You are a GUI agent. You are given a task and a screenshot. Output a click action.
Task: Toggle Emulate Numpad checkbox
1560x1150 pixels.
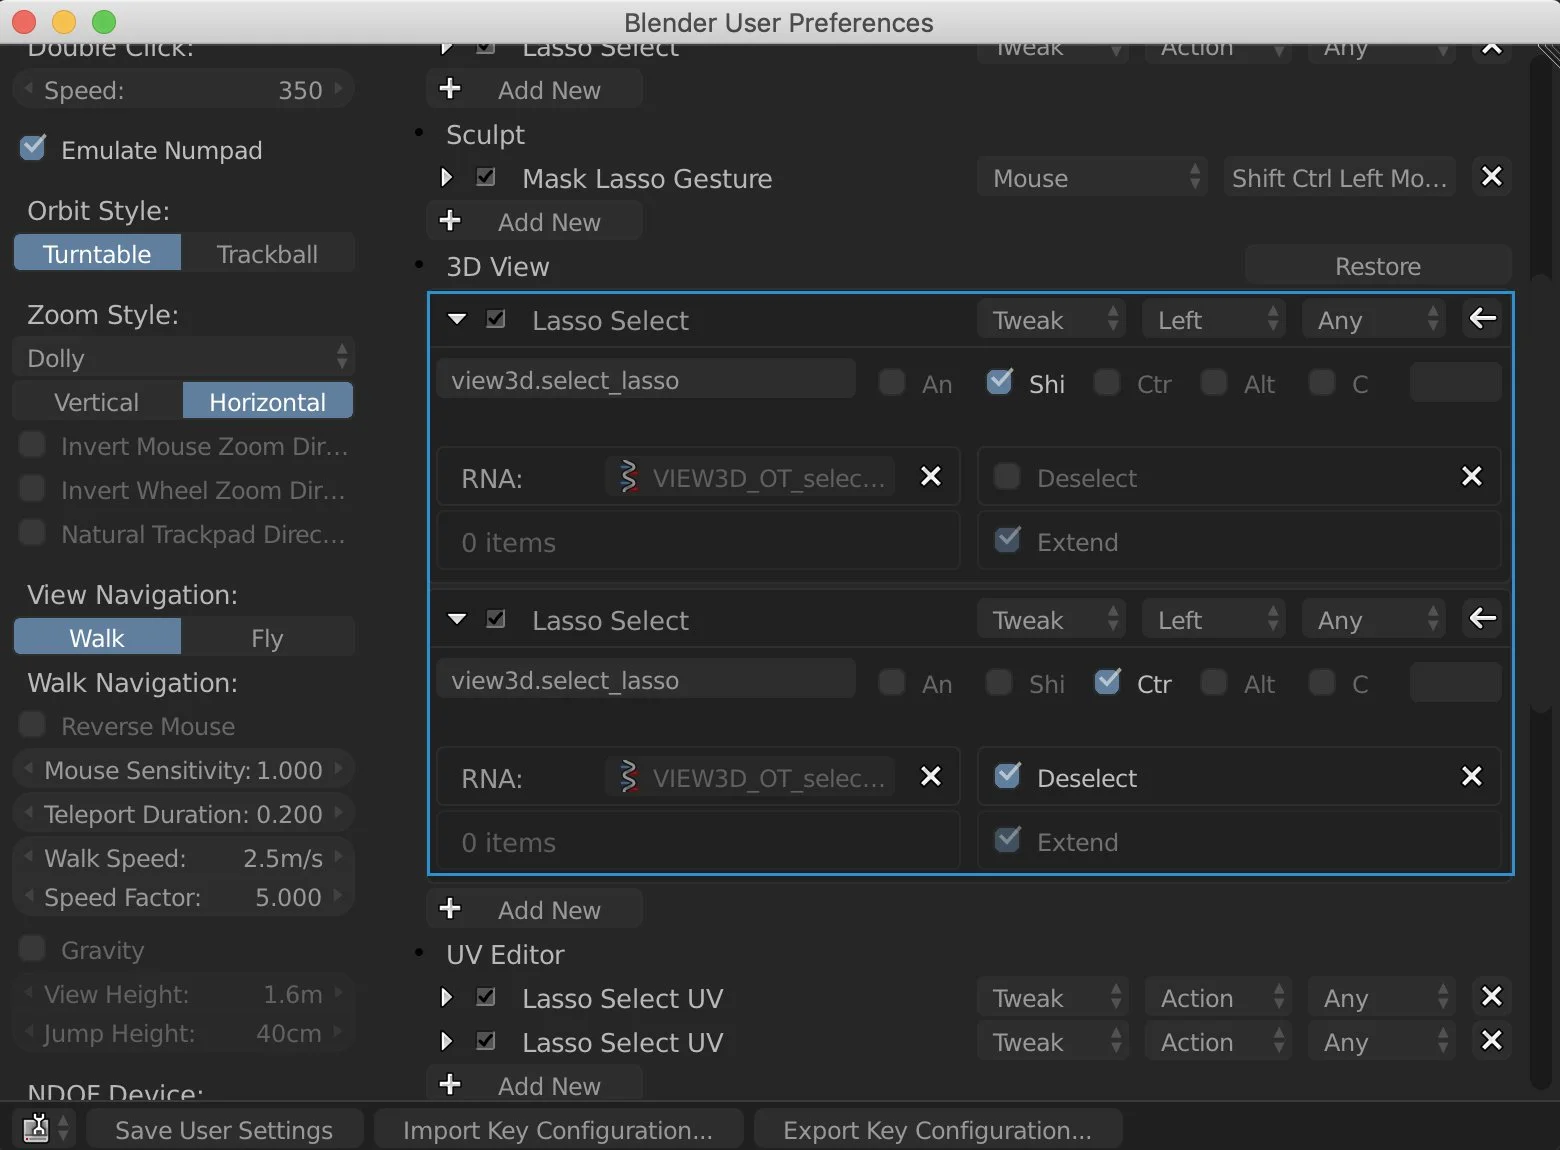33,149
